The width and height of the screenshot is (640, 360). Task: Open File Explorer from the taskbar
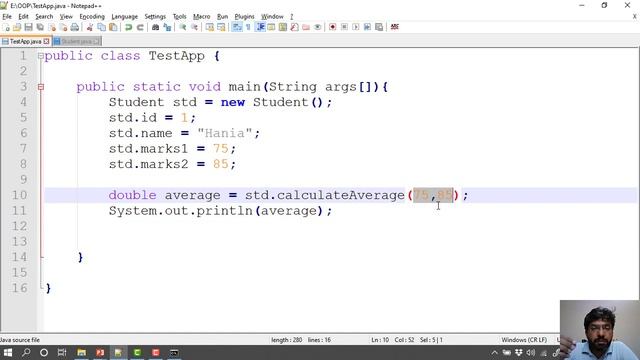tap(81, 353)
